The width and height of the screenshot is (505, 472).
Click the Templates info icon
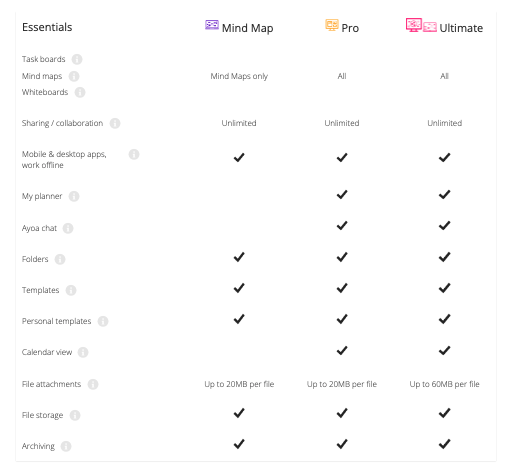click(x=71, y=290)
